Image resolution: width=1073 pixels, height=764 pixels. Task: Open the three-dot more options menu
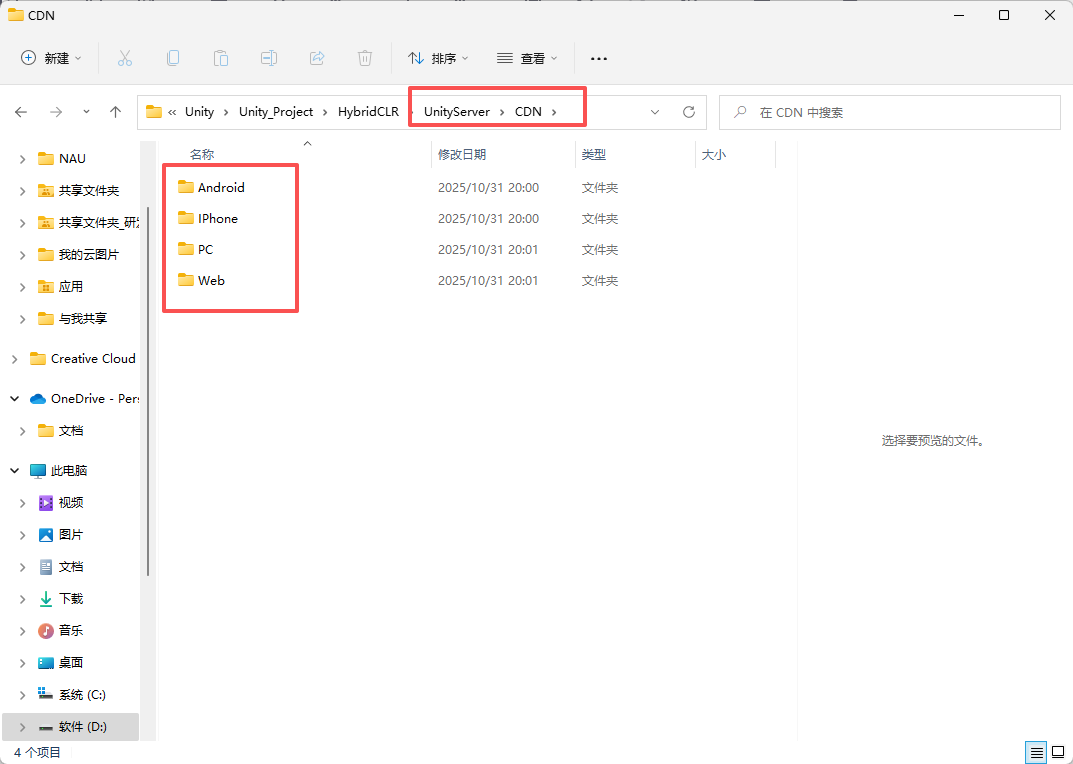click(599, 59)
